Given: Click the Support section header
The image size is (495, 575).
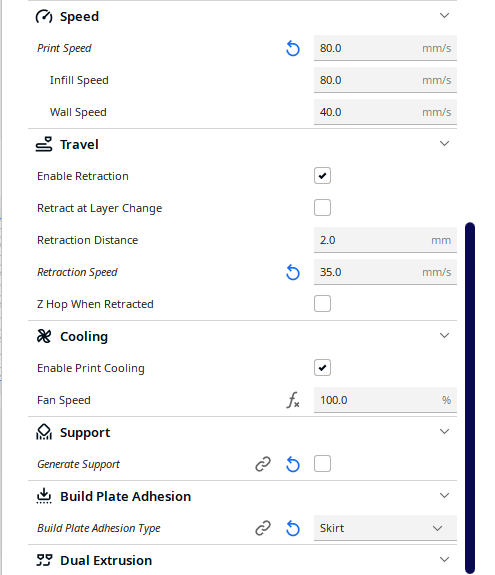Looking at the screenshot, I should pos(242,432).
